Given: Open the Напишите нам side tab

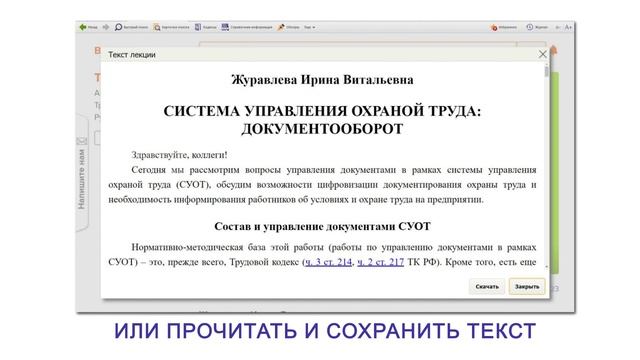Looking at the screenshot, I should [82, 174].
